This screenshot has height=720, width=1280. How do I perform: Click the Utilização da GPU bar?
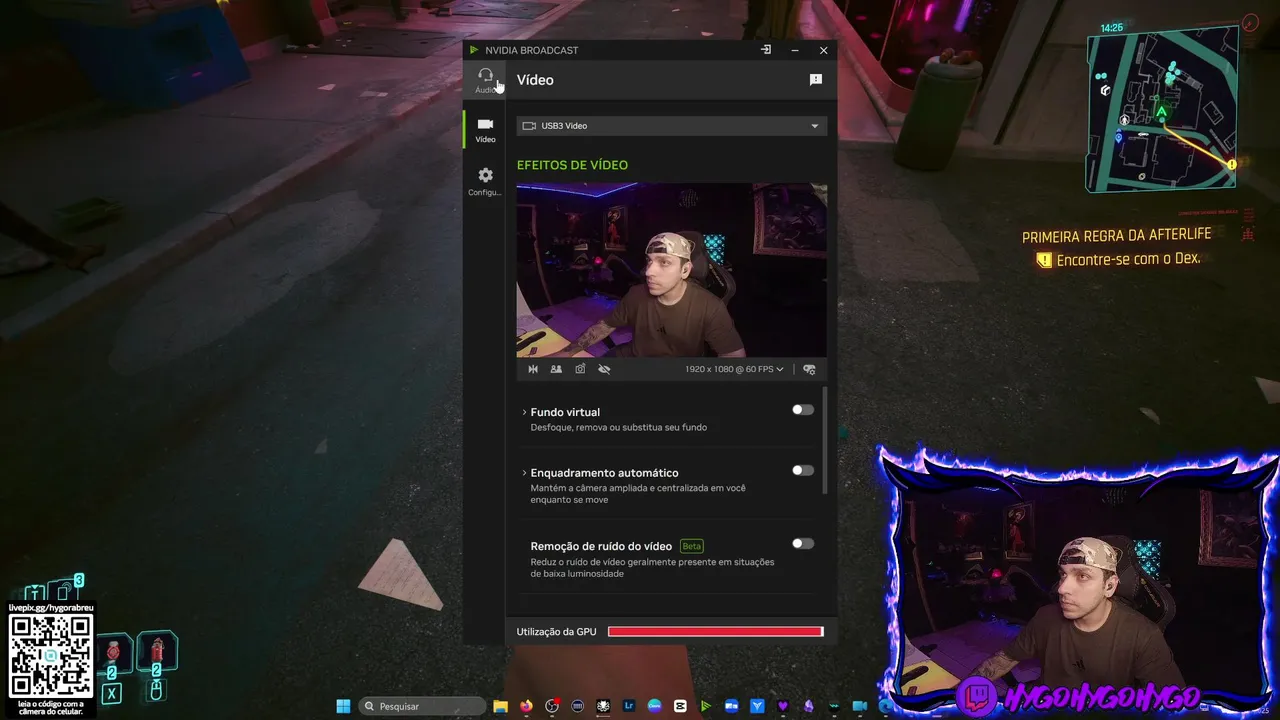tap(716, 632)
